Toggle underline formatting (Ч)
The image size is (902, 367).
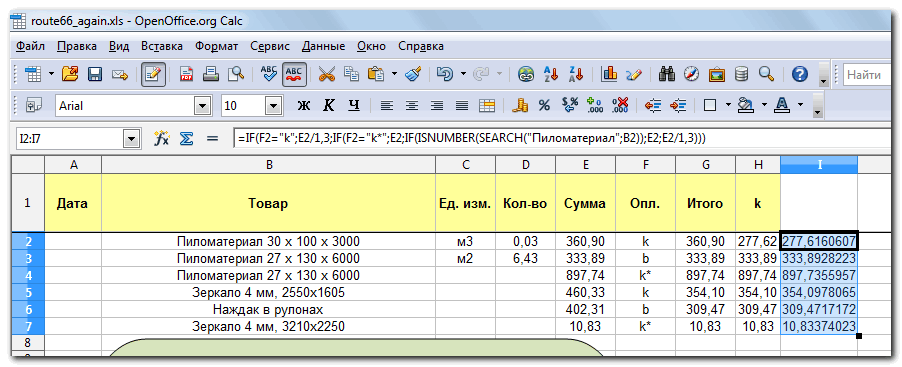click(354, 105)
